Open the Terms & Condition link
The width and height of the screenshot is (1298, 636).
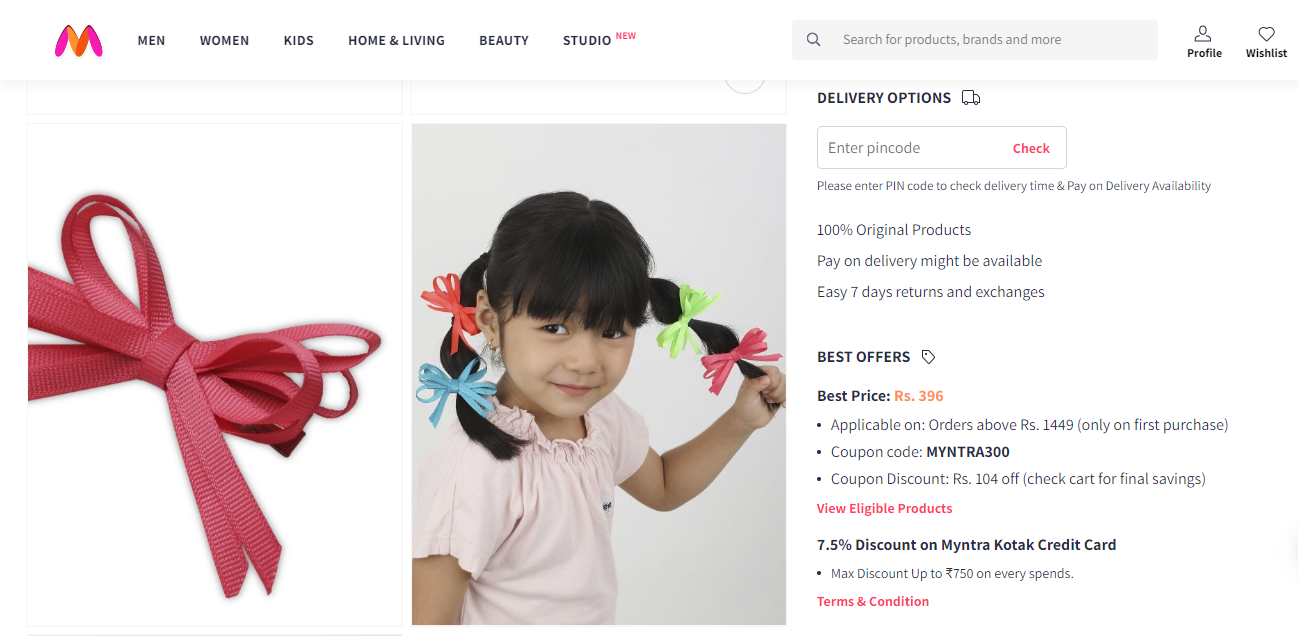[873, 601]
